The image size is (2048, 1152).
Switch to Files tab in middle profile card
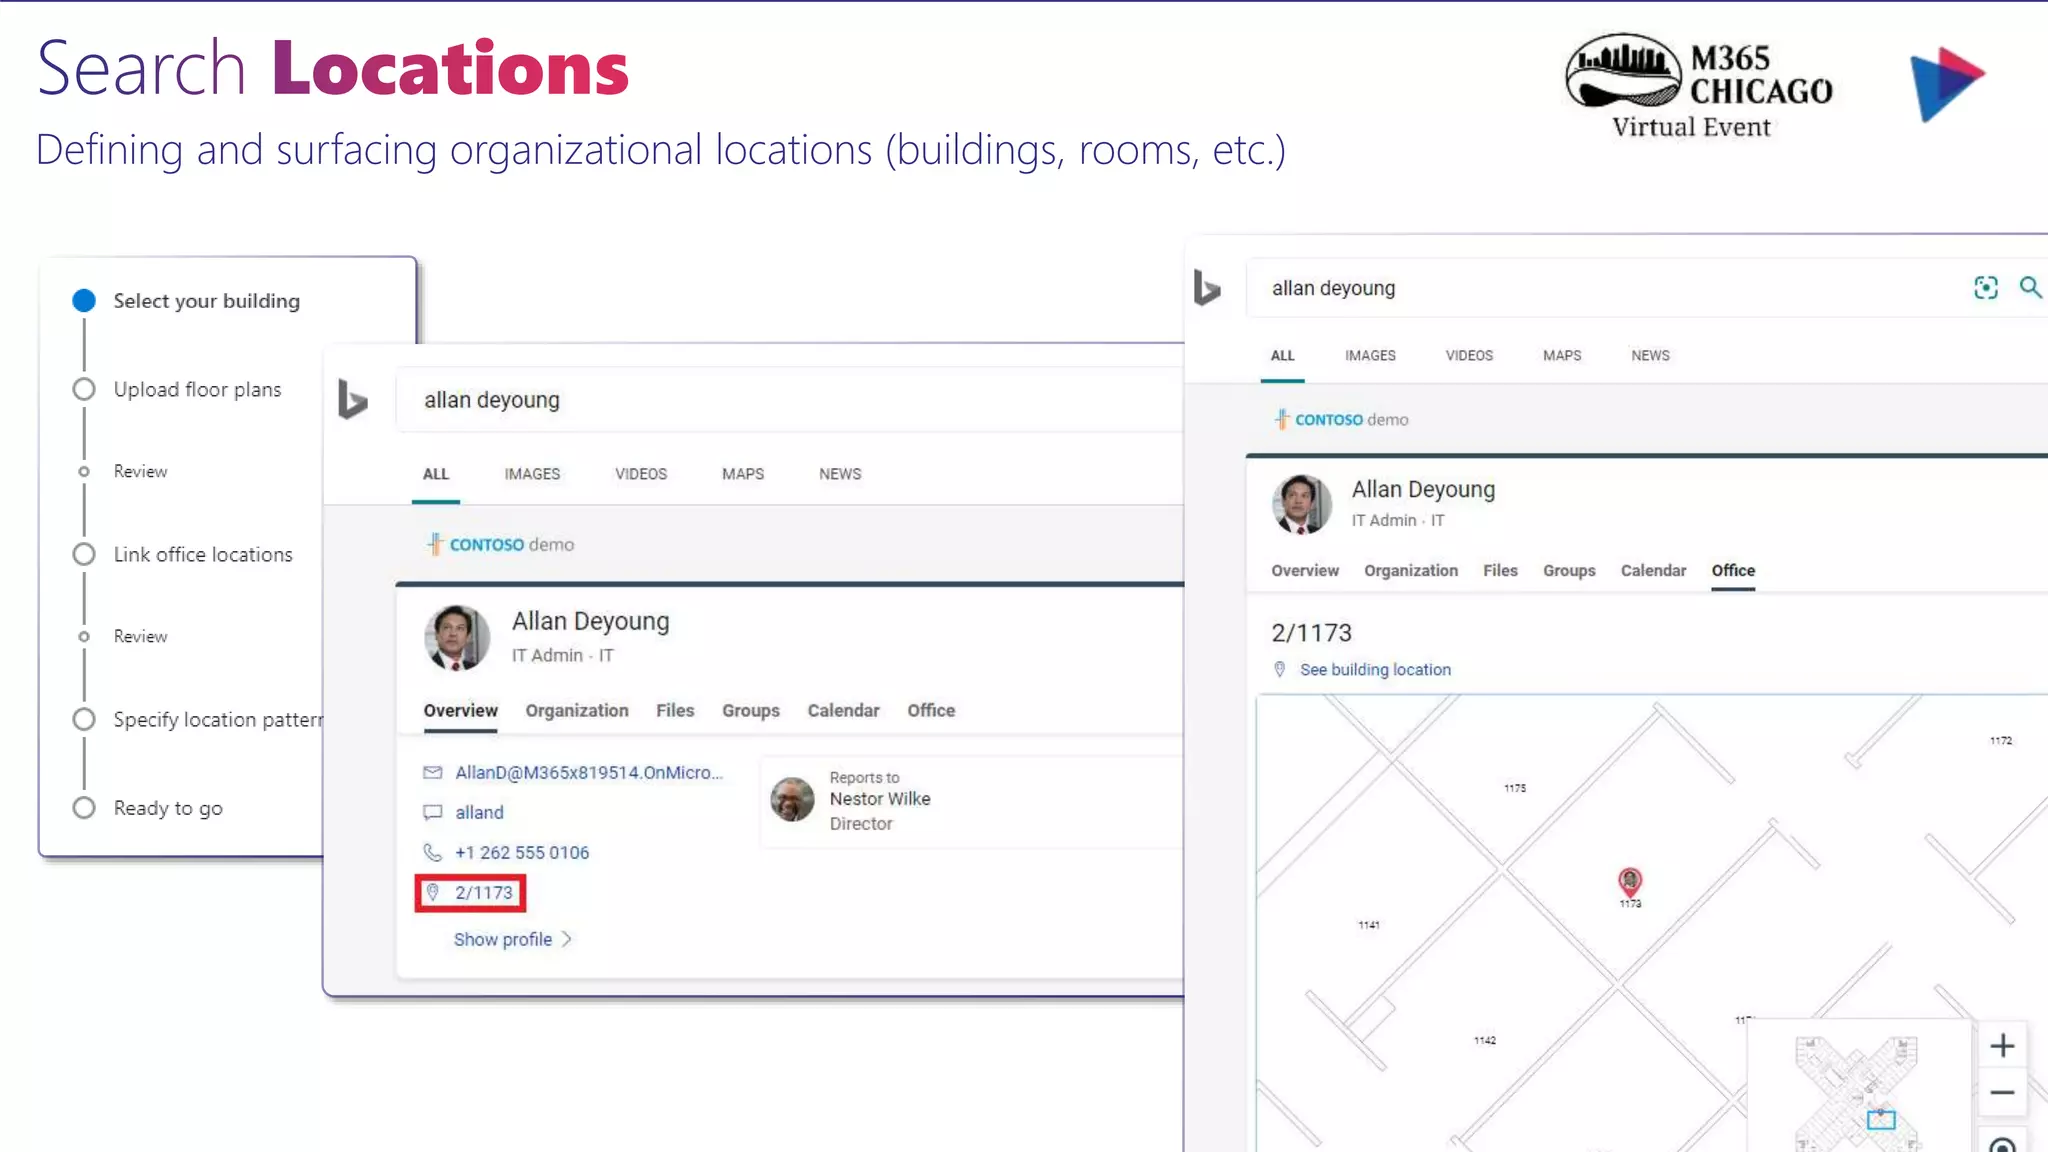675,710
